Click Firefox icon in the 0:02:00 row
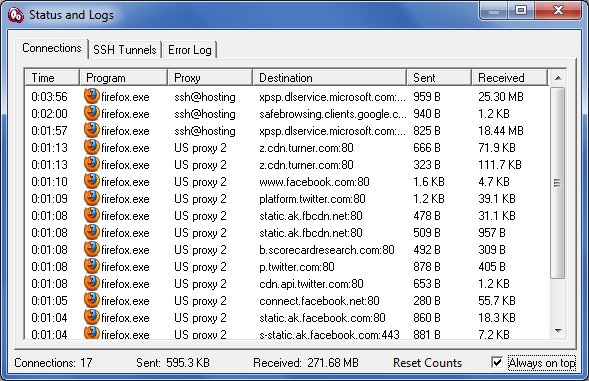This screenshot has height=381, width=589. point(92,113)
